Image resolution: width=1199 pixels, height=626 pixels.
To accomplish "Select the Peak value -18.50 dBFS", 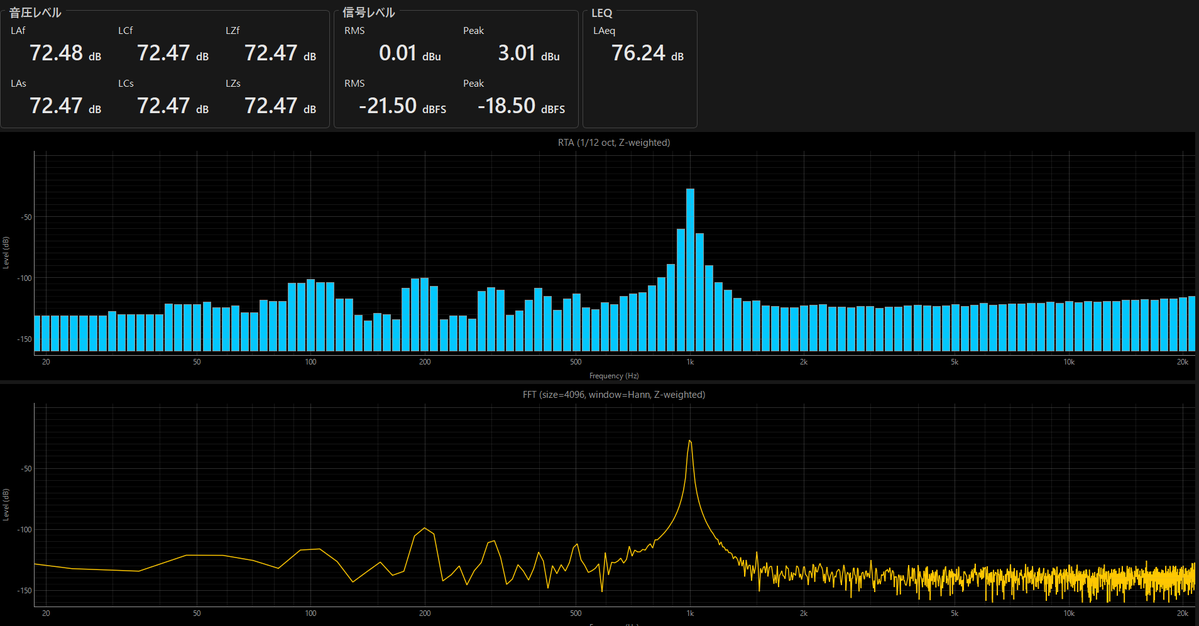I will [x=522, y=105].
